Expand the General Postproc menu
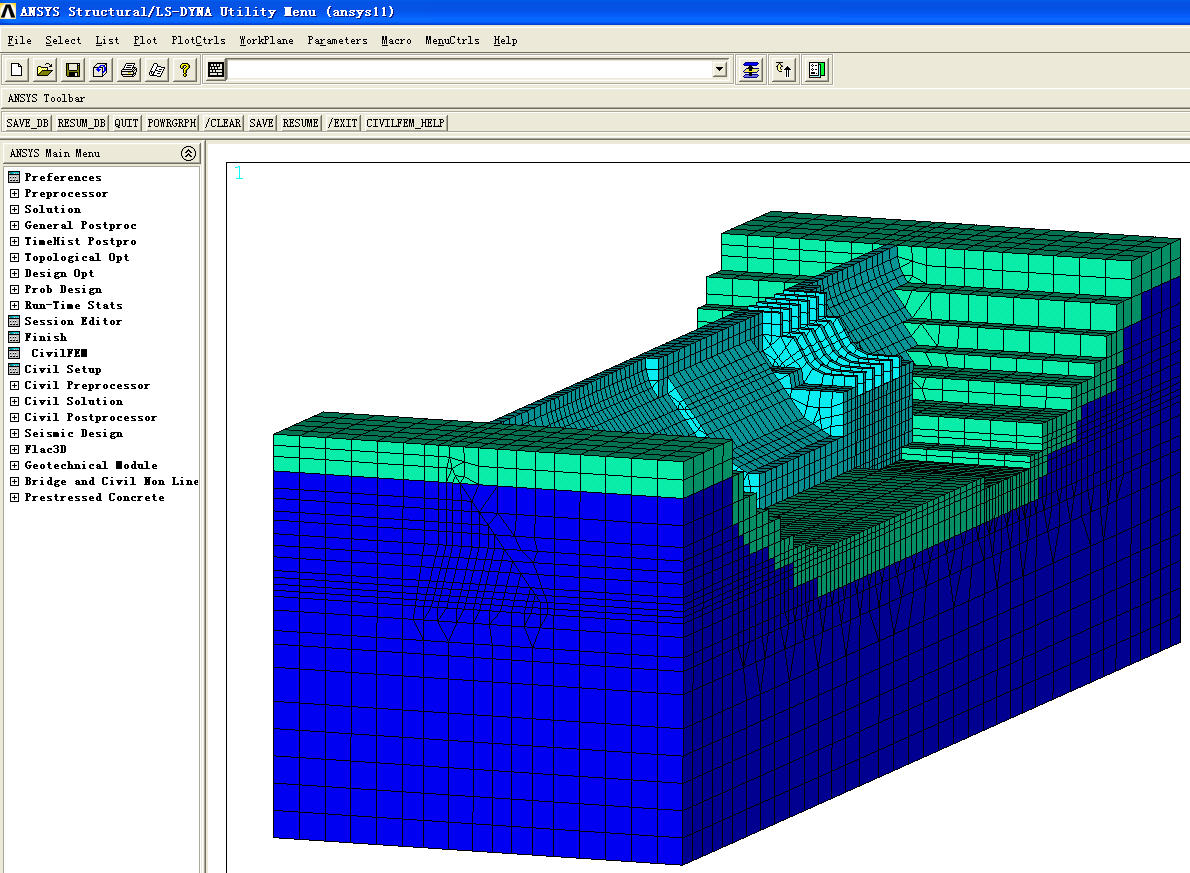Image resolution: width=1190 pixels, height=873 pixels. pos(14,225)
